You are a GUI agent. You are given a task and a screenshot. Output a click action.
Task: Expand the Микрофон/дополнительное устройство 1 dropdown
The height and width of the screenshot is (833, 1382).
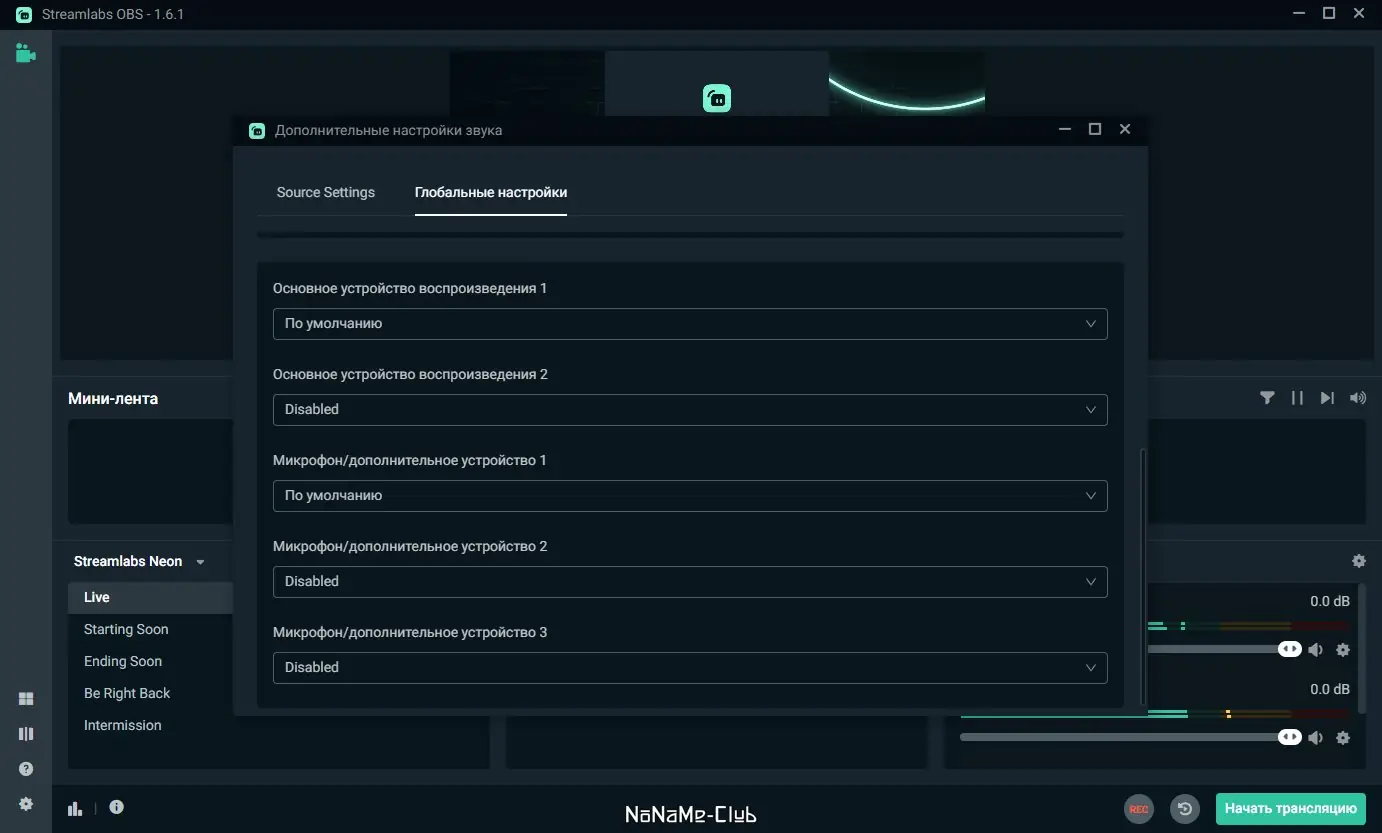[690, 496]
